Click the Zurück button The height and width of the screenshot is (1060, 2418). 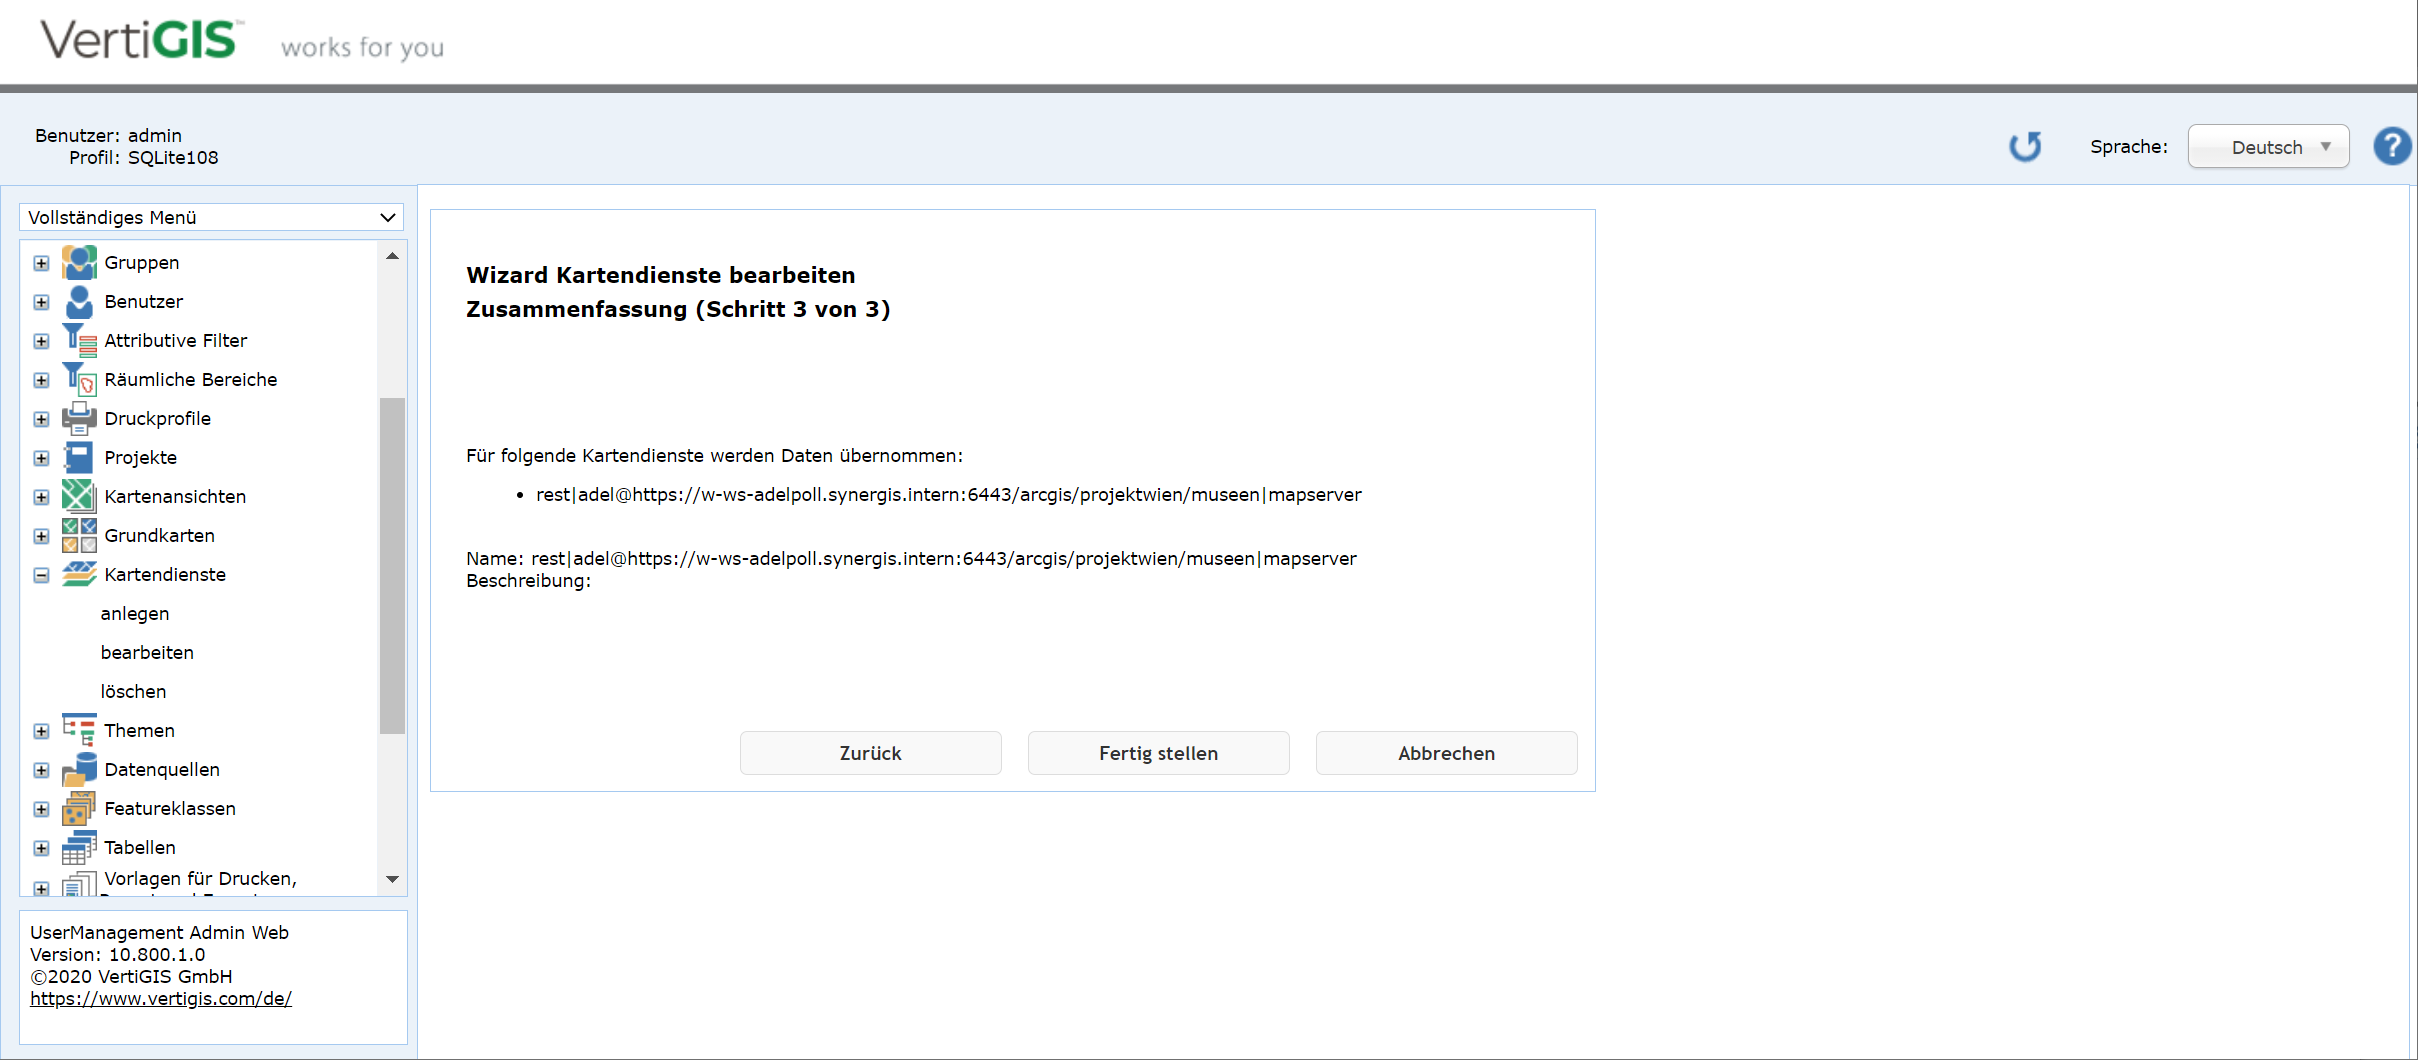click(x=871, y=753)
